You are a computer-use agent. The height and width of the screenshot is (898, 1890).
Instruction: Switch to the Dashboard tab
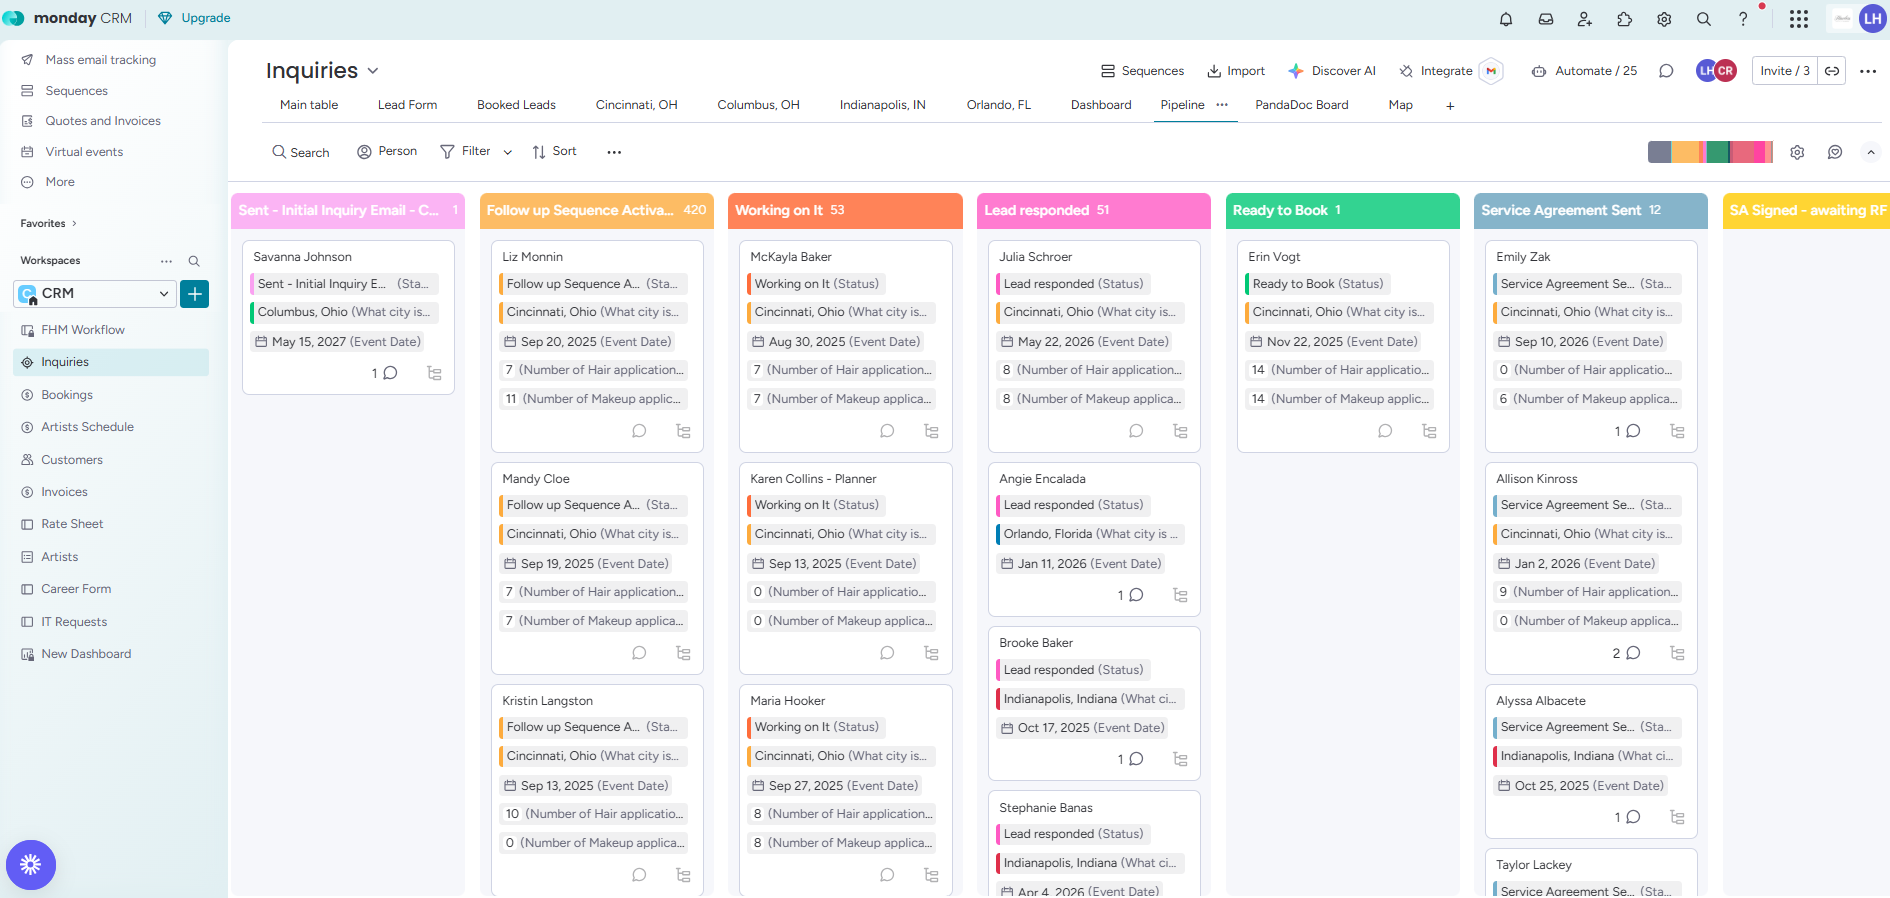tap(1100, 105)
